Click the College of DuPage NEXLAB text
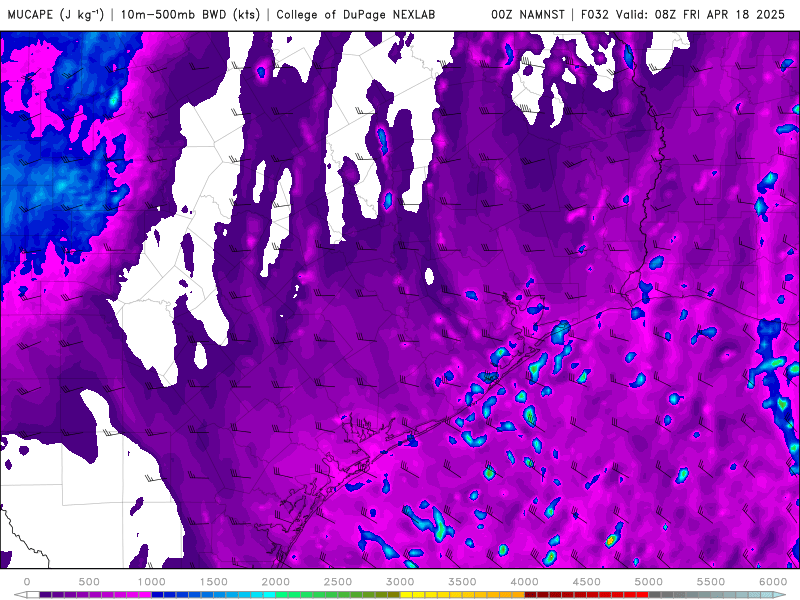This screenshot has width=800, height=600. [x=356, y=15]
